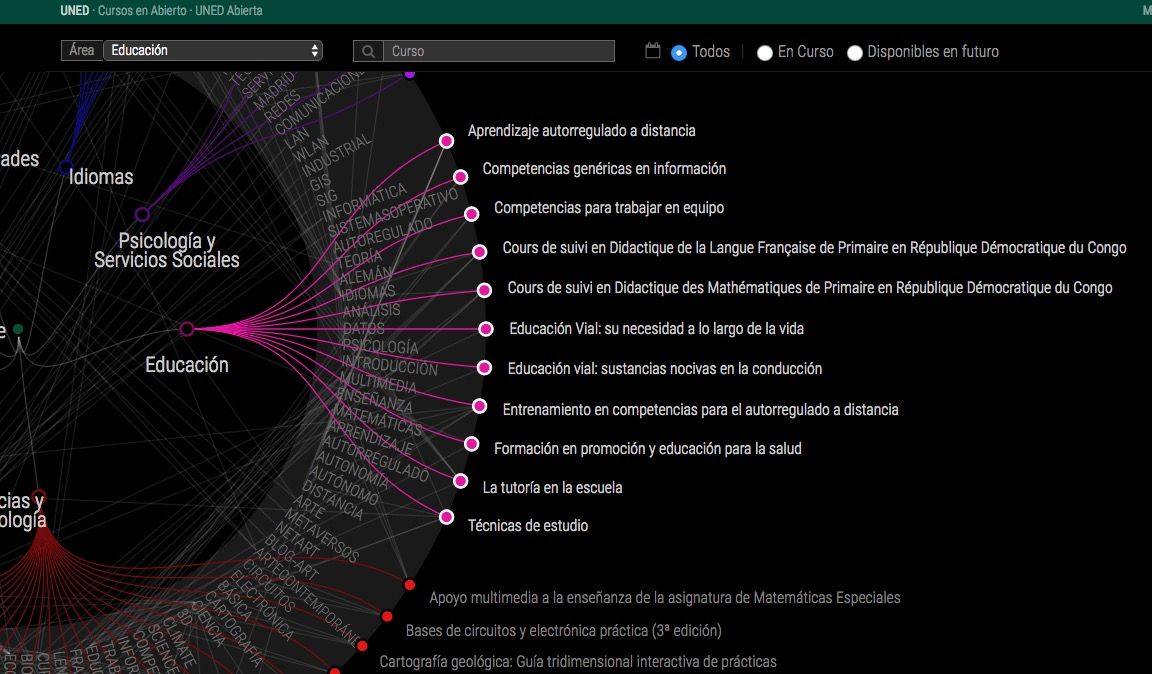Open Técnicas de estudio course
Screen dimensions: 1152x674
point(528,526)
